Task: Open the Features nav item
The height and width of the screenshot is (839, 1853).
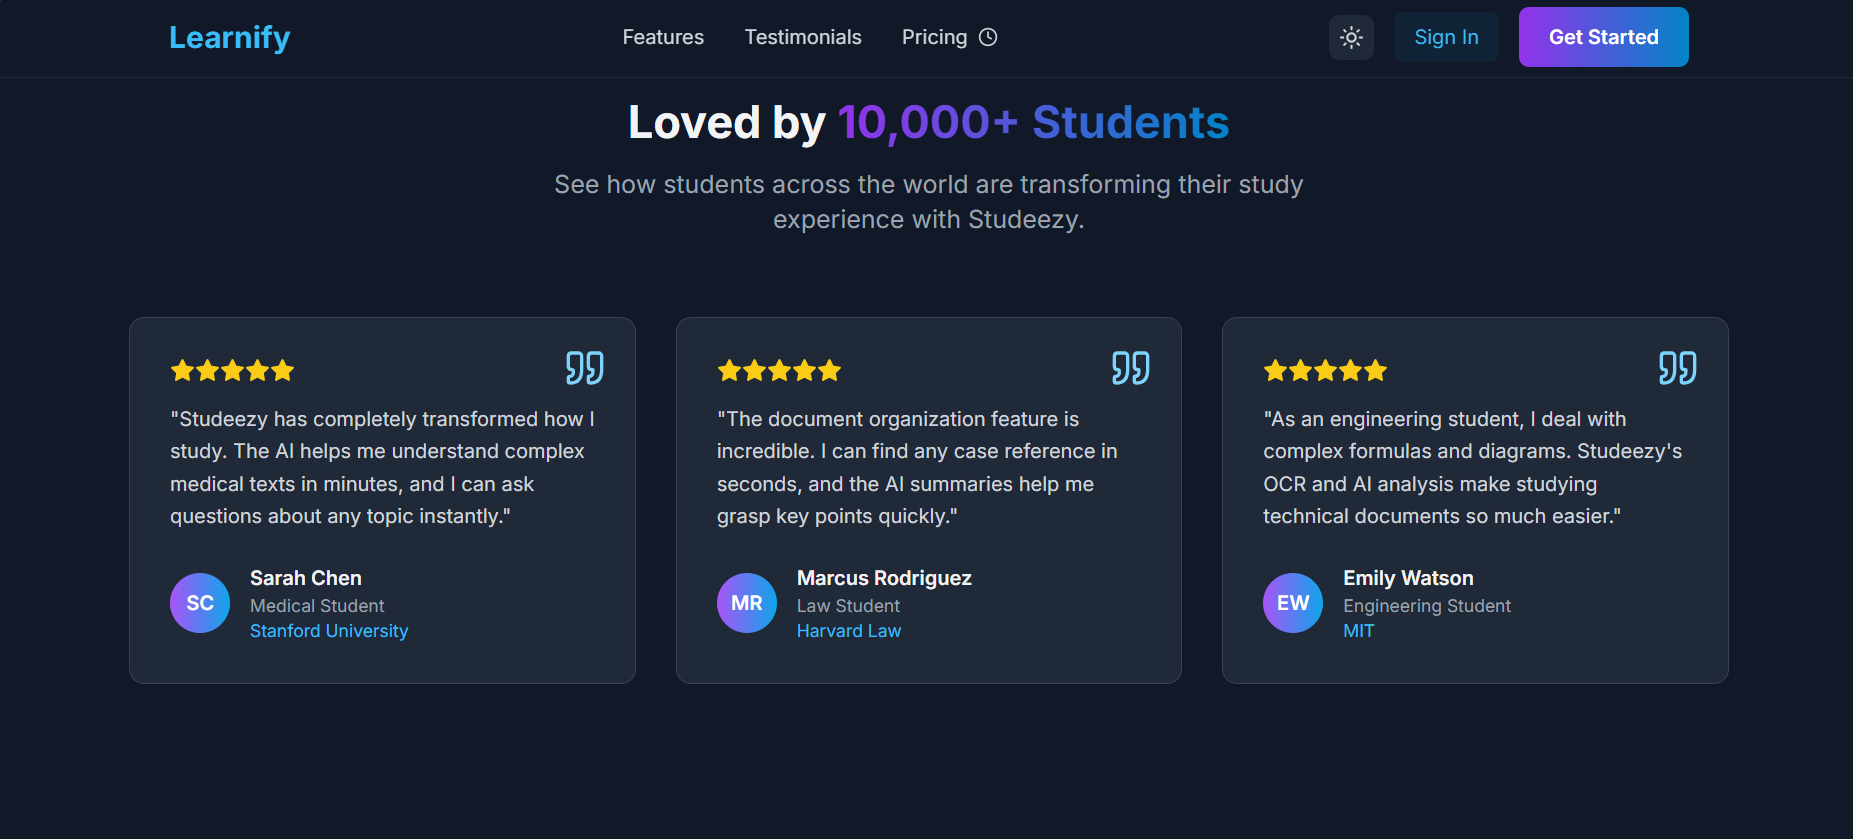Action: [x=663, y=37]
